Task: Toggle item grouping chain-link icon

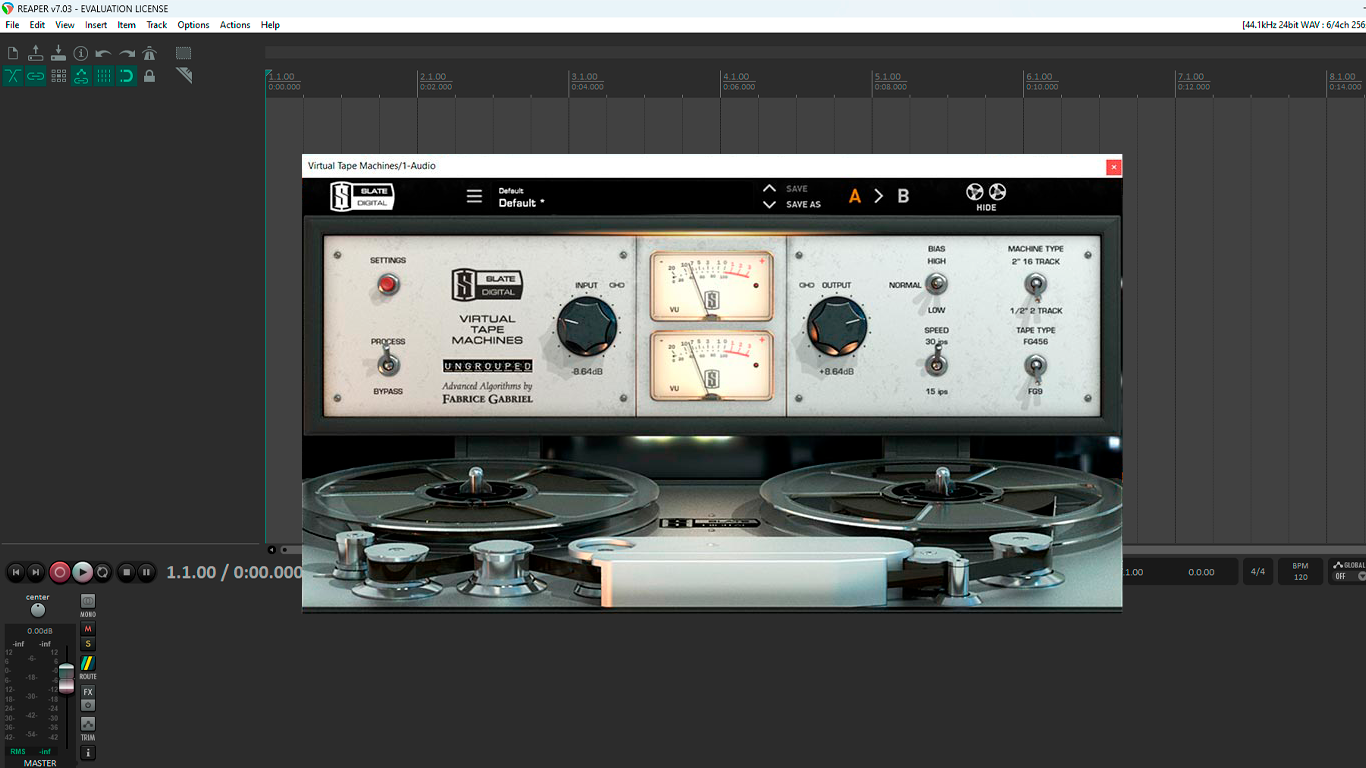Action: point(36,76)
